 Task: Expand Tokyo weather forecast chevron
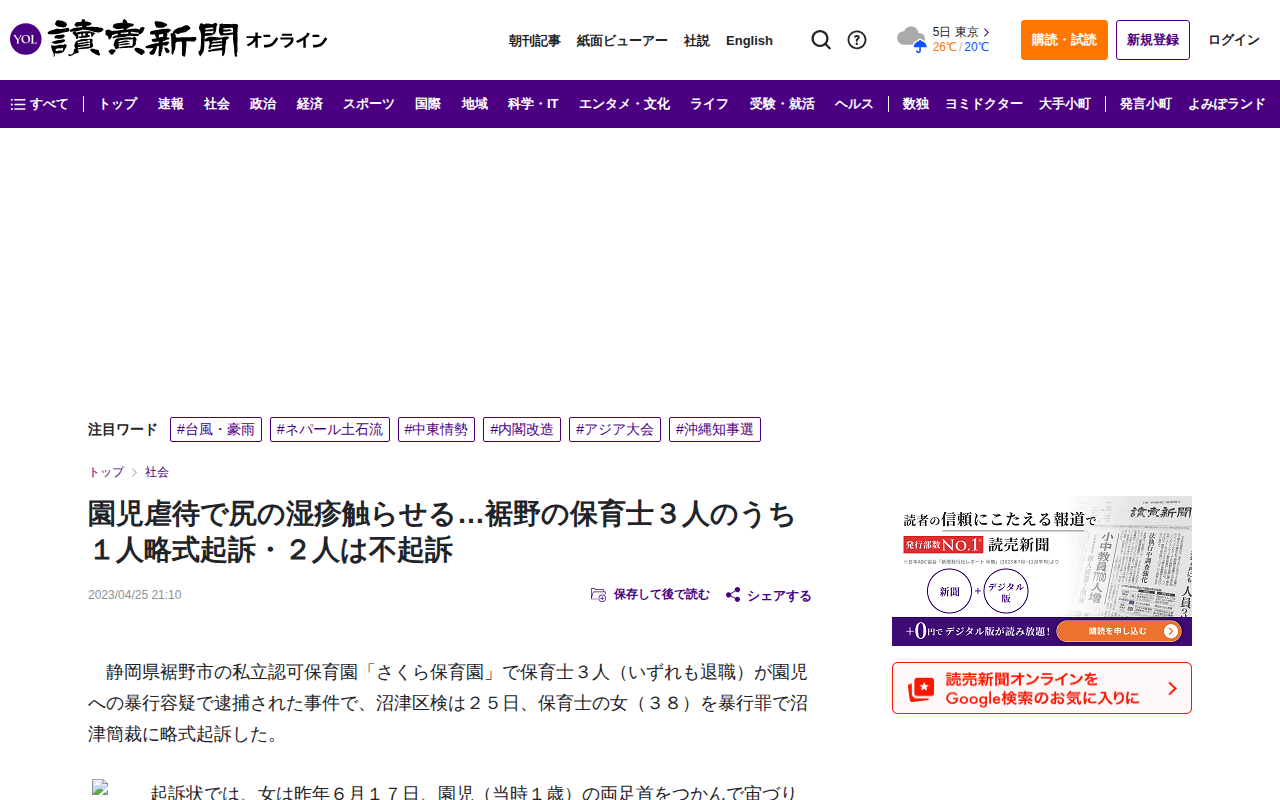point(987,32)
